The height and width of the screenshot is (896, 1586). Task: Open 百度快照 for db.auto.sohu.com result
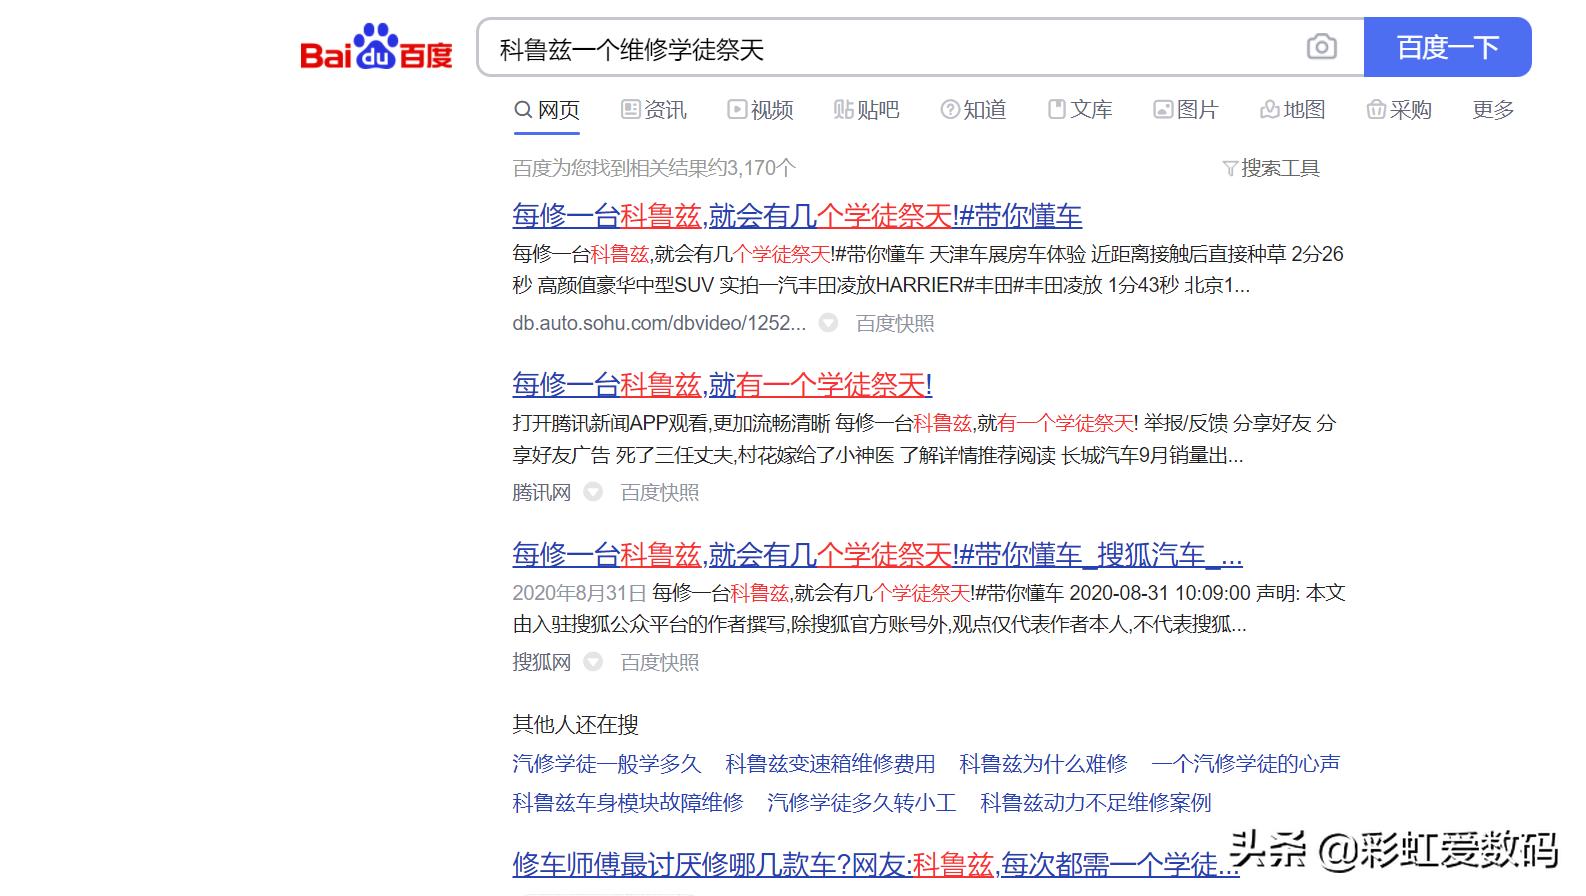(x=895, y=323)
